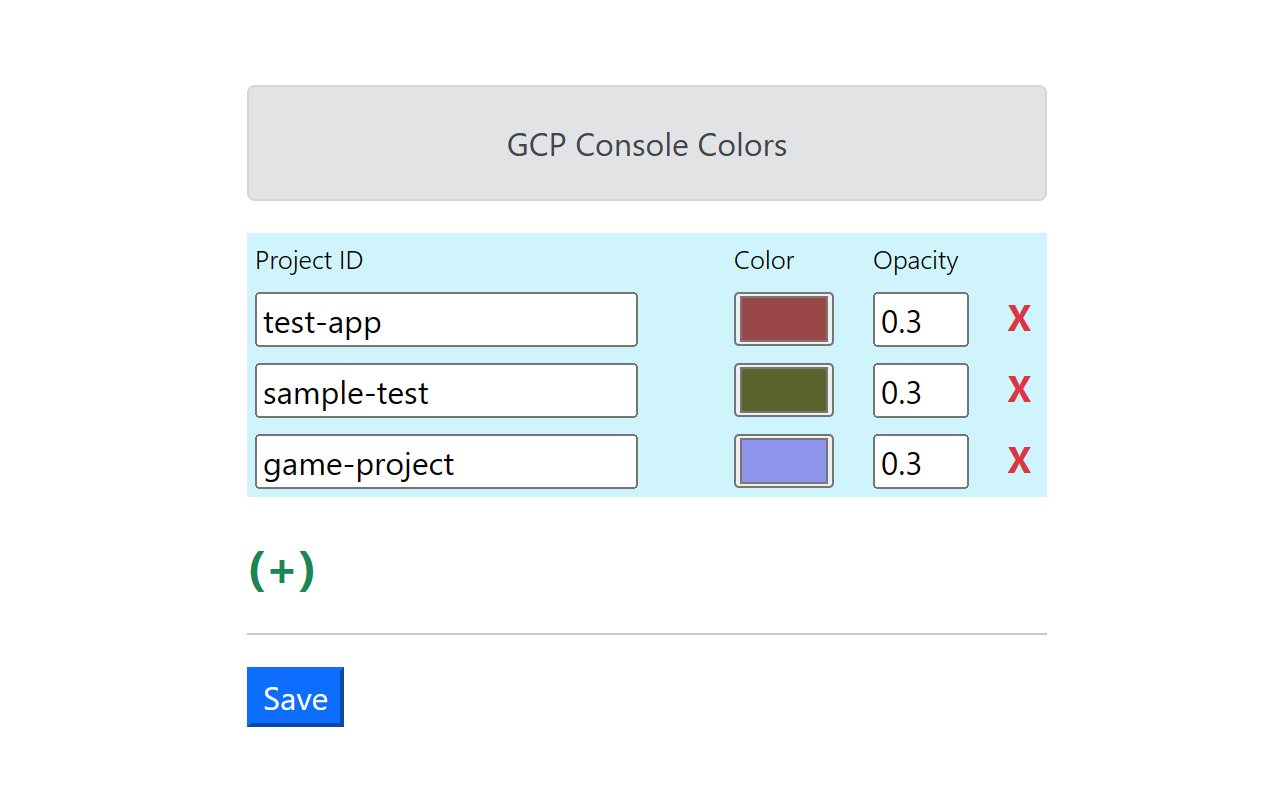Focus the test-app Project ID field
Viewport: 1280px width, 800px height.
(x=446, y=320)
